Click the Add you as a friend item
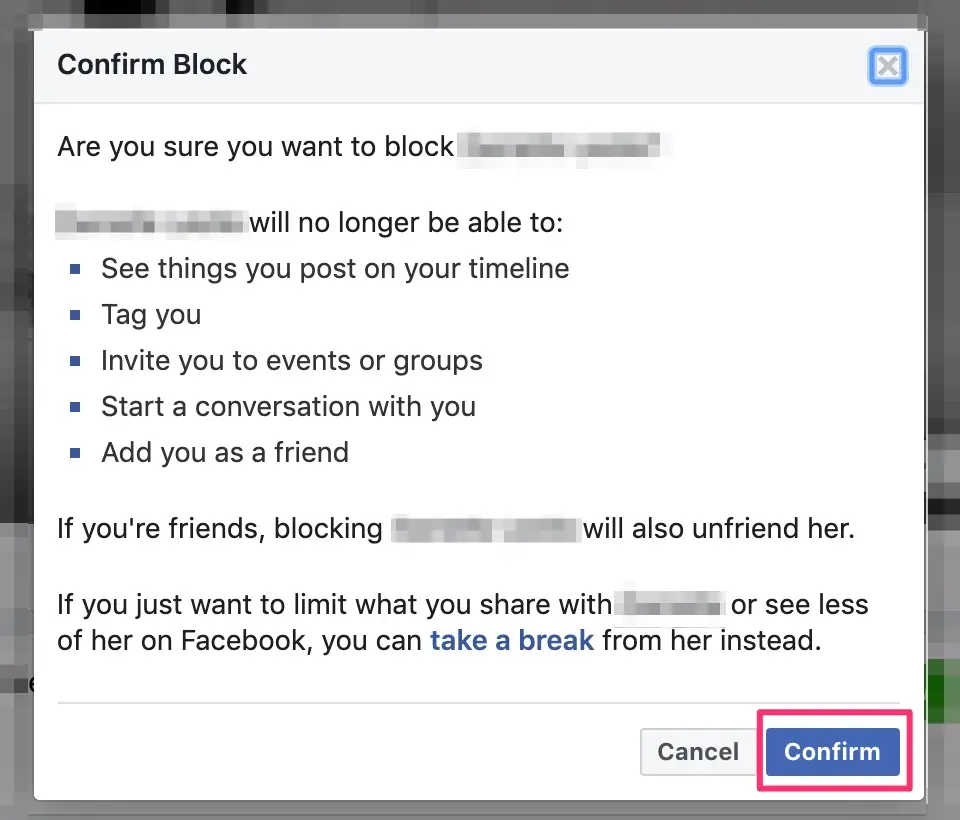 click(224, 452)
